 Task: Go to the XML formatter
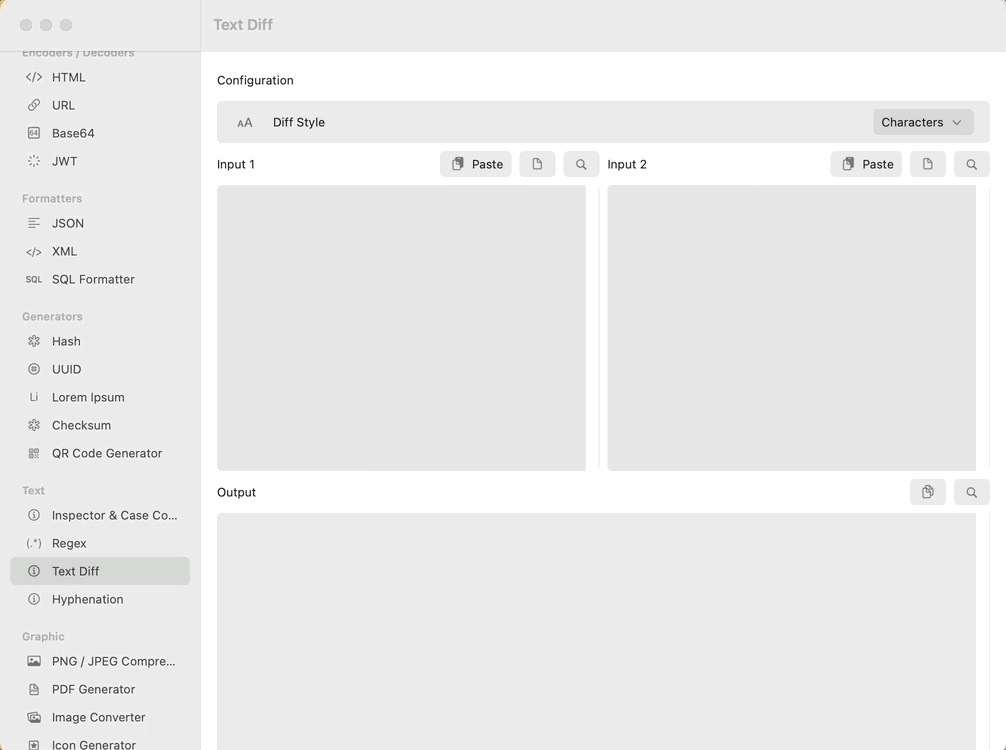click(99, 251)
